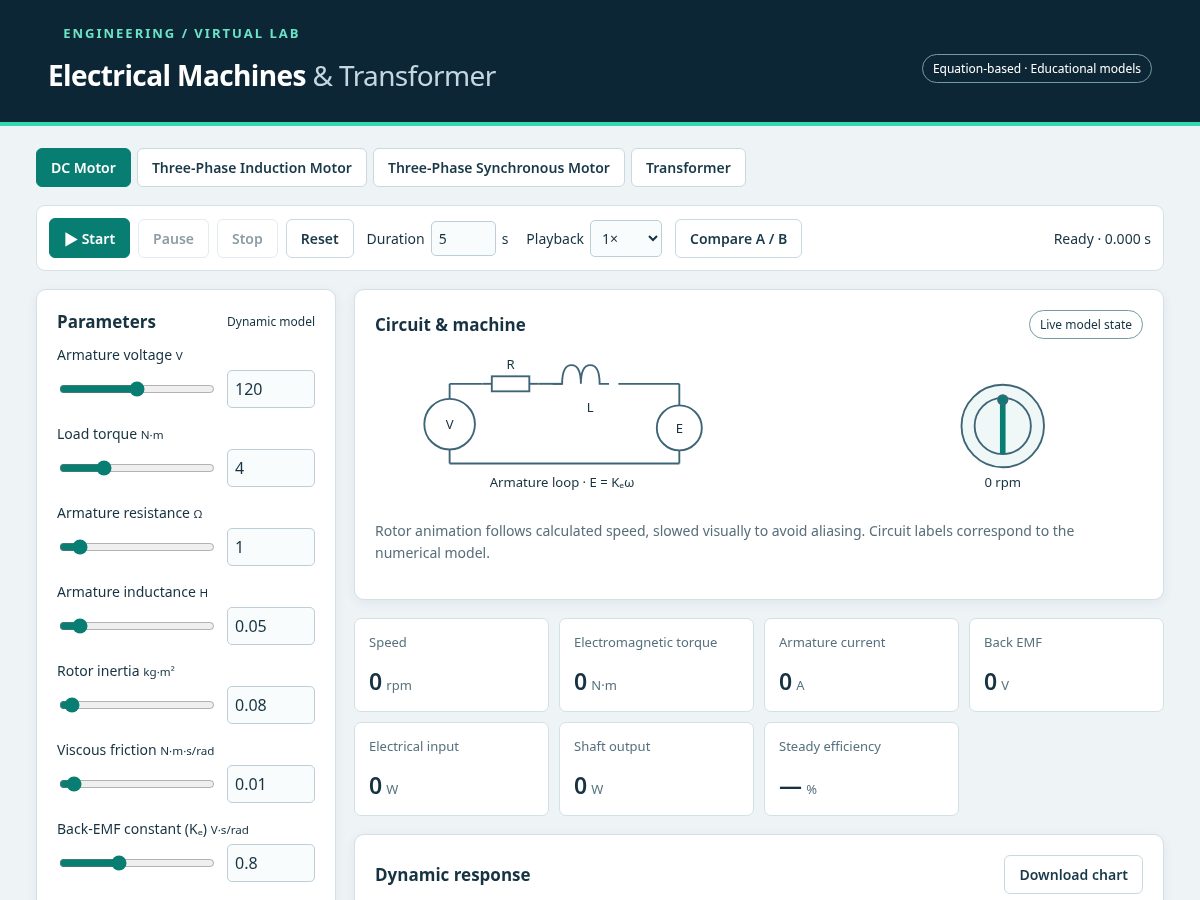Click the back-EMF E circuit symbol
The width and height of the screenshot is (1200, 900).
coord(679,429)
